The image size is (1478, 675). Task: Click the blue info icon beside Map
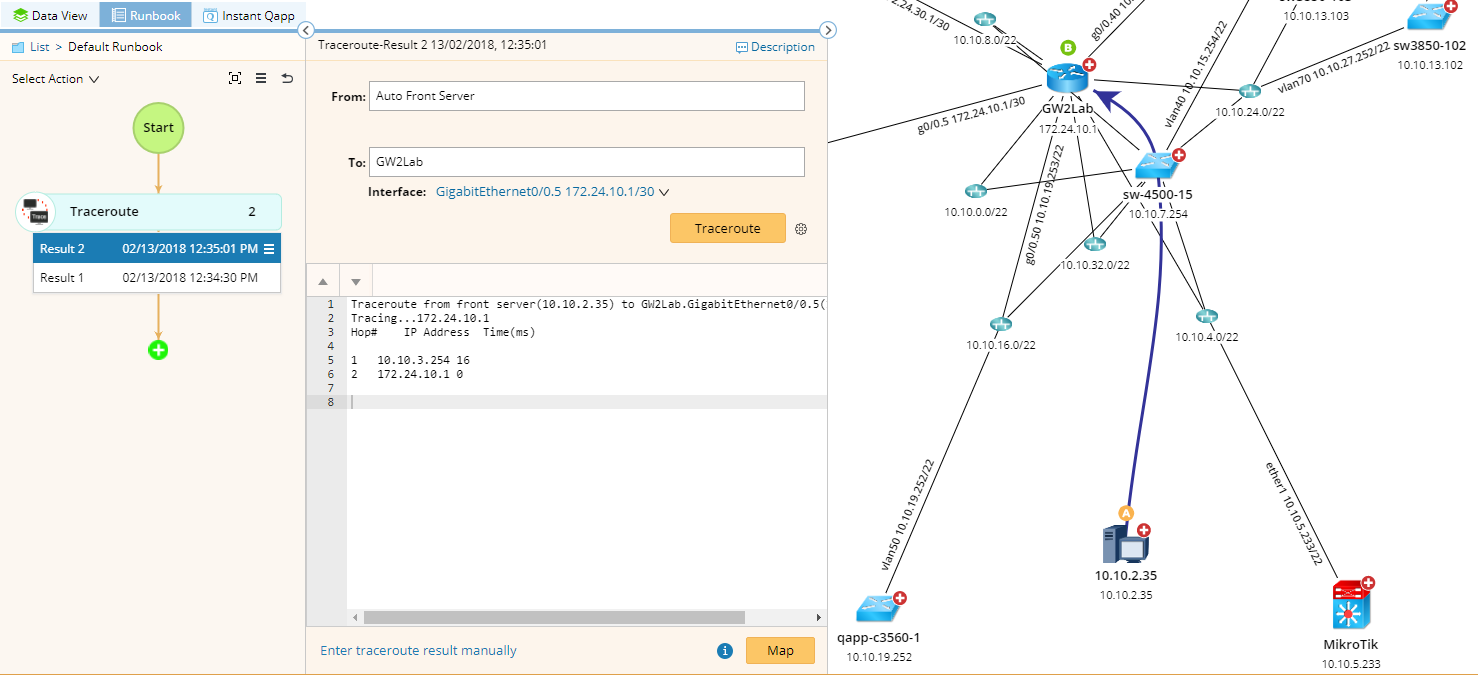tap(726, 651)
